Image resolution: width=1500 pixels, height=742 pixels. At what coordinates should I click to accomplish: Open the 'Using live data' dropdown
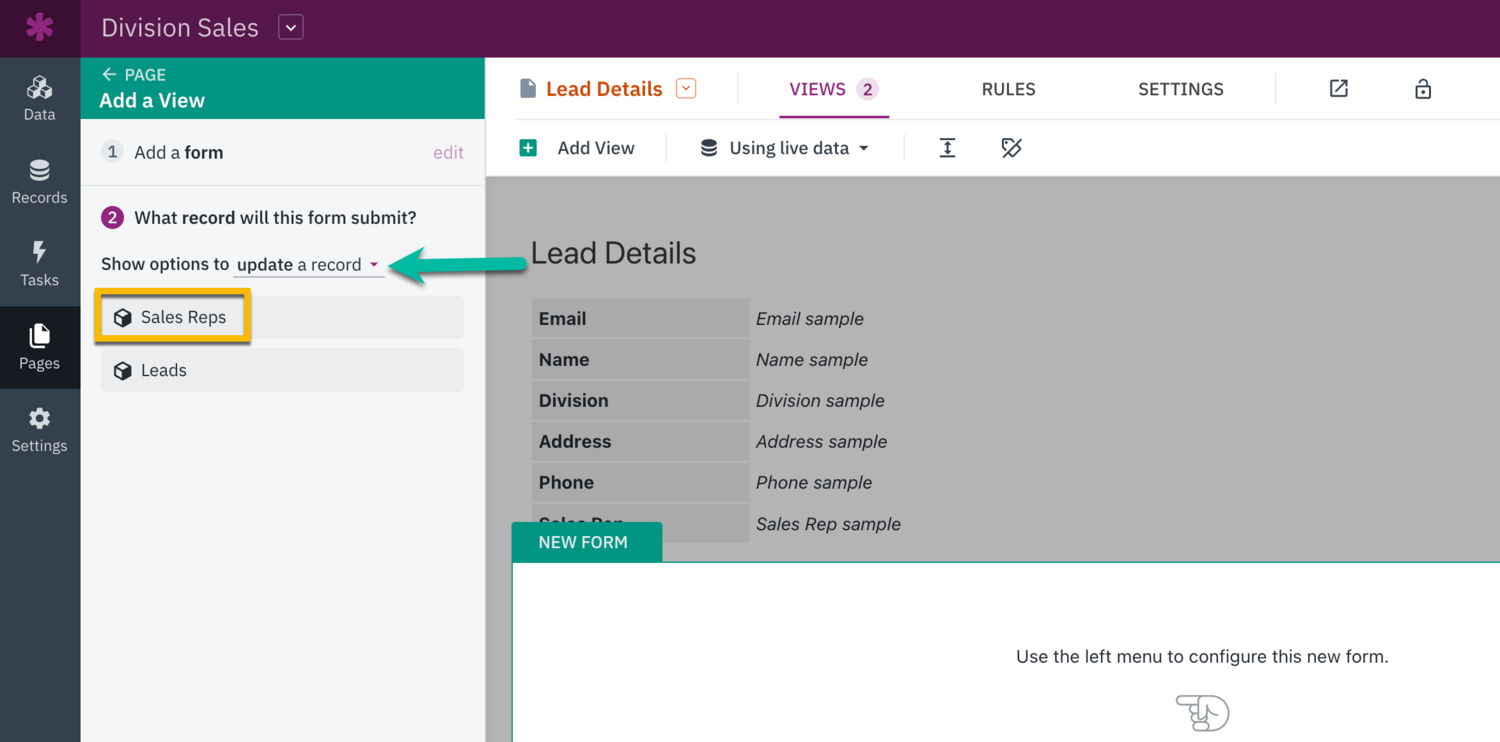coord(785,148)
